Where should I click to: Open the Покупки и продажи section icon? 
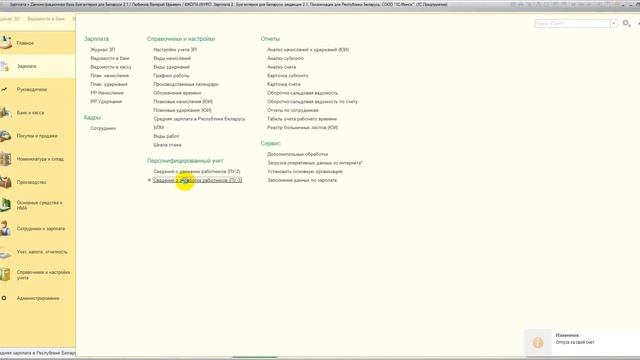click(x=5, y=136)
